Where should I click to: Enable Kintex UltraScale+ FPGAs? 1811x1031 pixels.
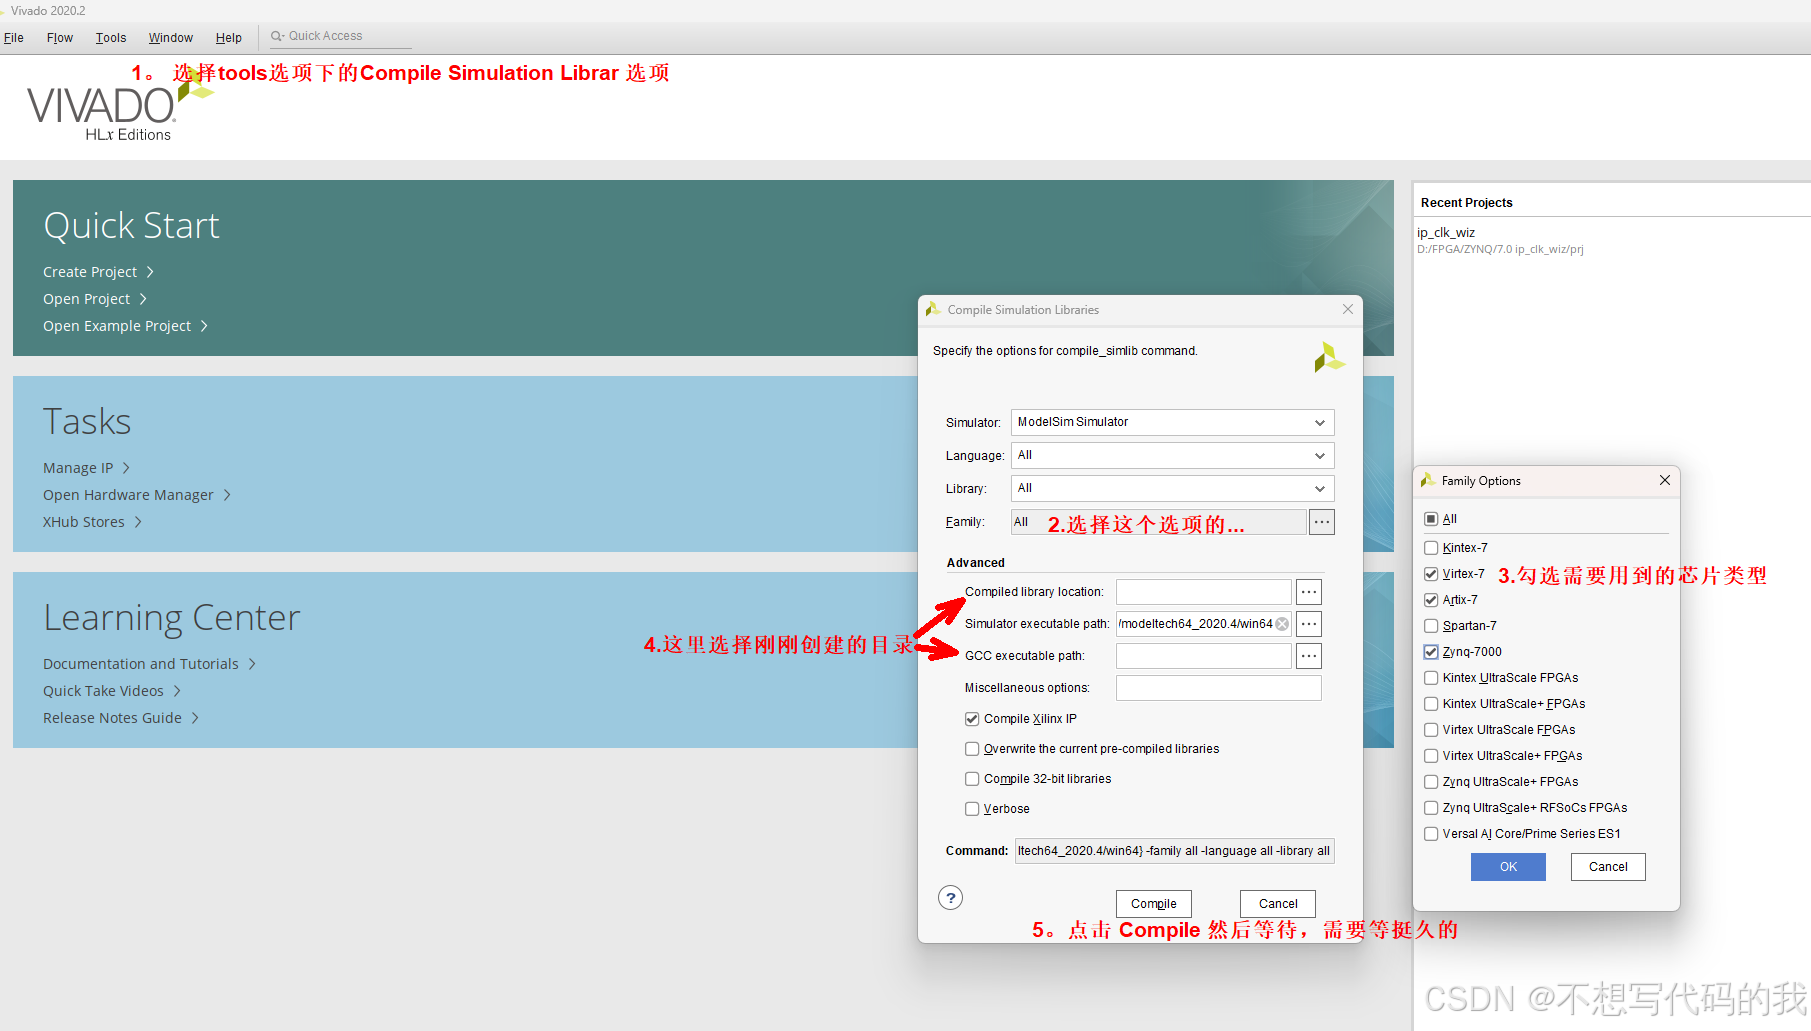1431,704
